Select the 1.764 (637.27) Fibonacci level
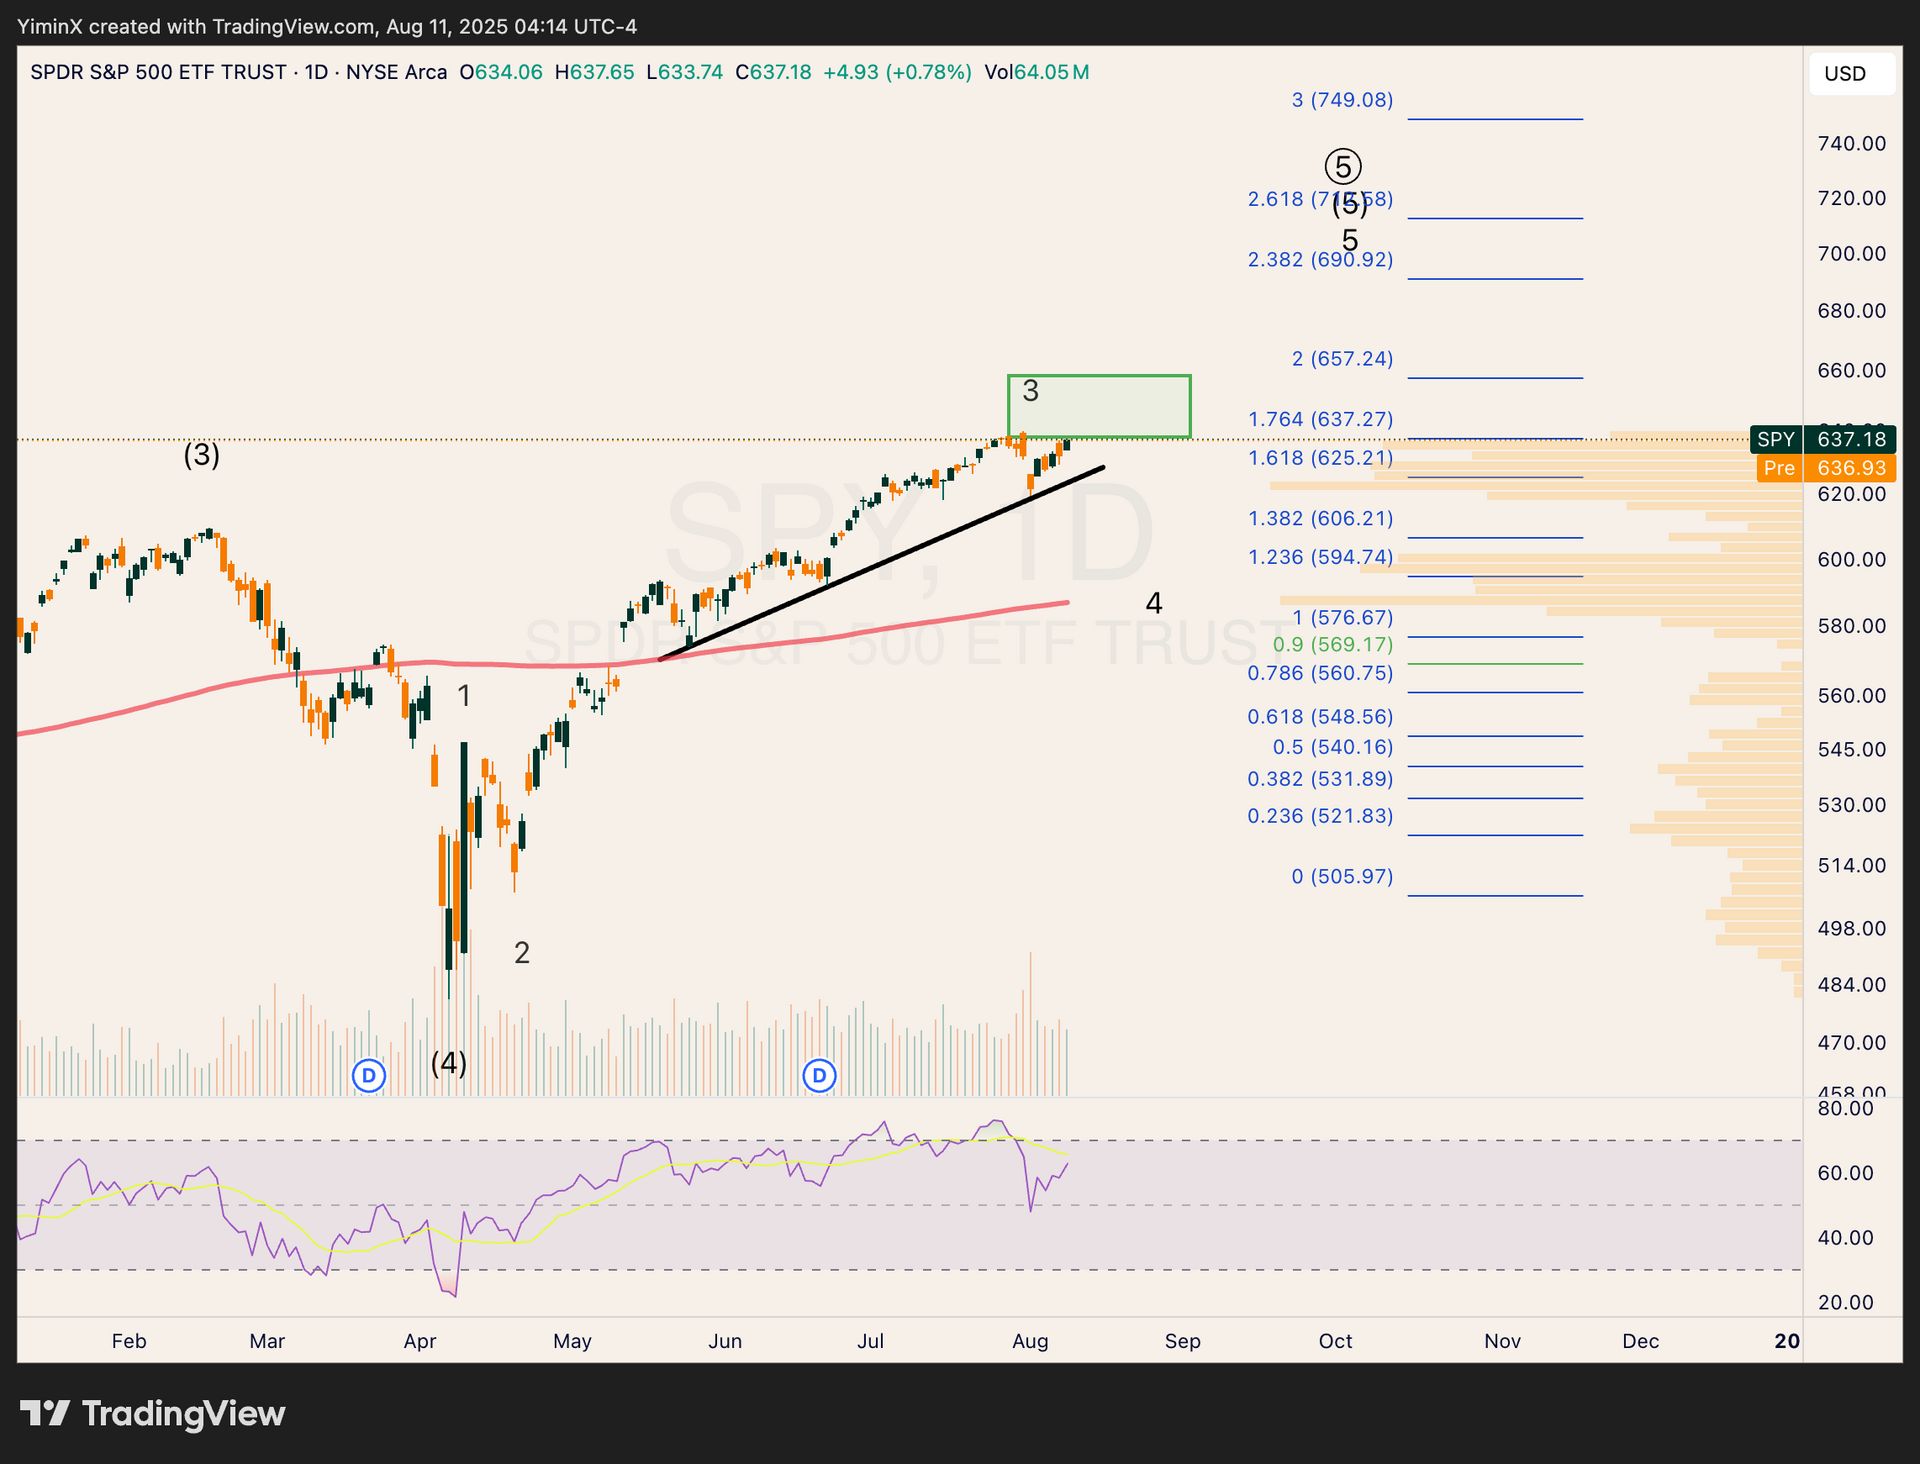 click(x=1320, y=418)
